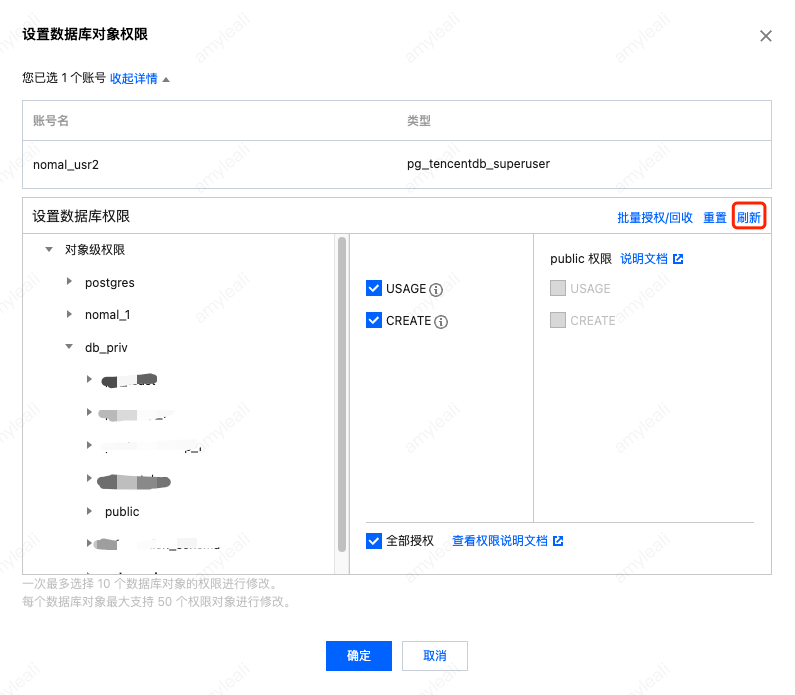
Task: Click the 类型 column header
Action: pyautogui.click(x=419, y=121)
